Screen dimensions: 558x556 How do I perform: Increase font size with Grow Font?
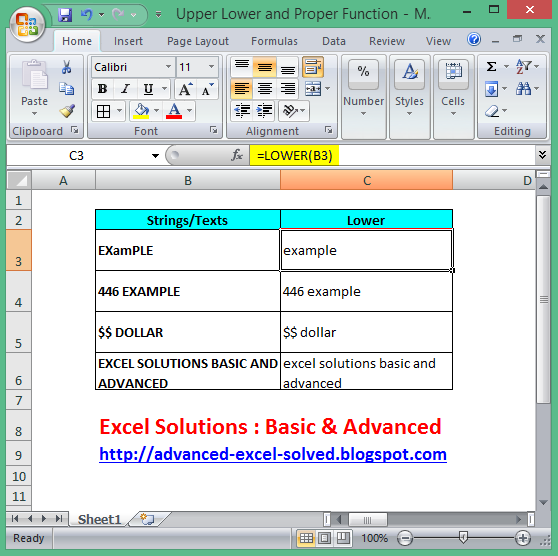pyautogui.click(x=185, y=89)
